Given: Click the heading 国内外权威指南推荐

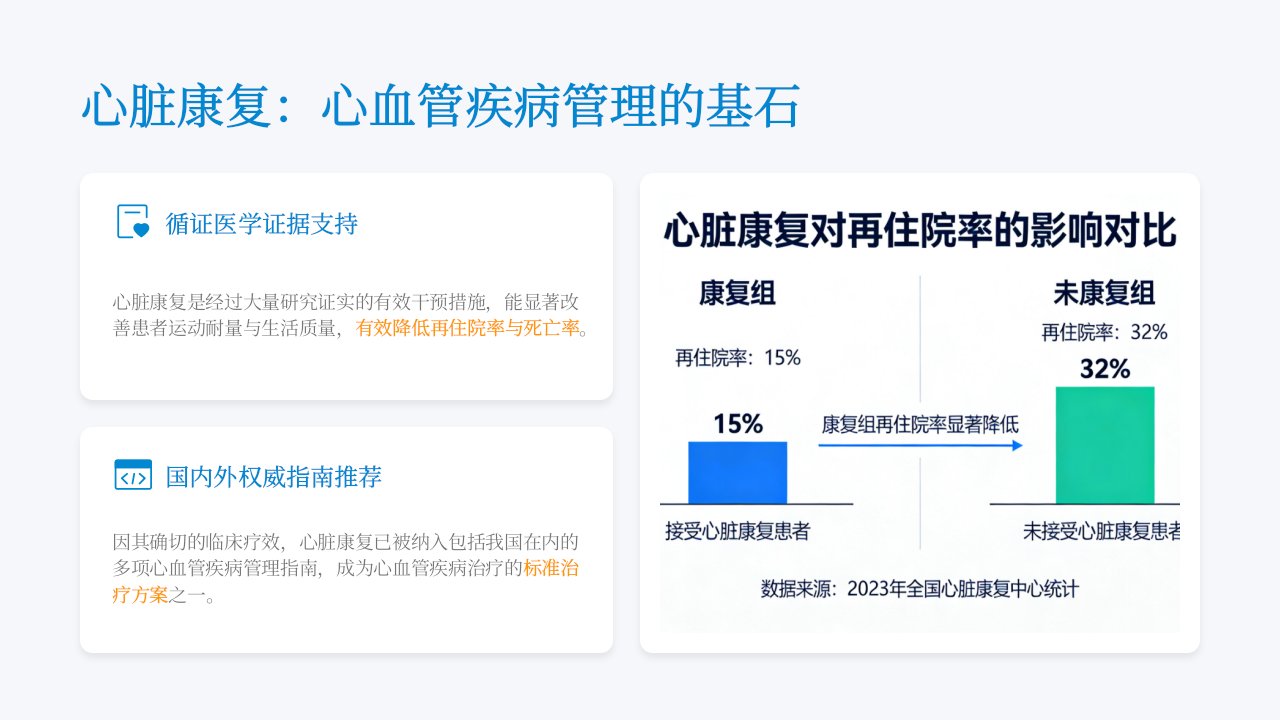Looking at the screenshot, I should pos(274,476).
